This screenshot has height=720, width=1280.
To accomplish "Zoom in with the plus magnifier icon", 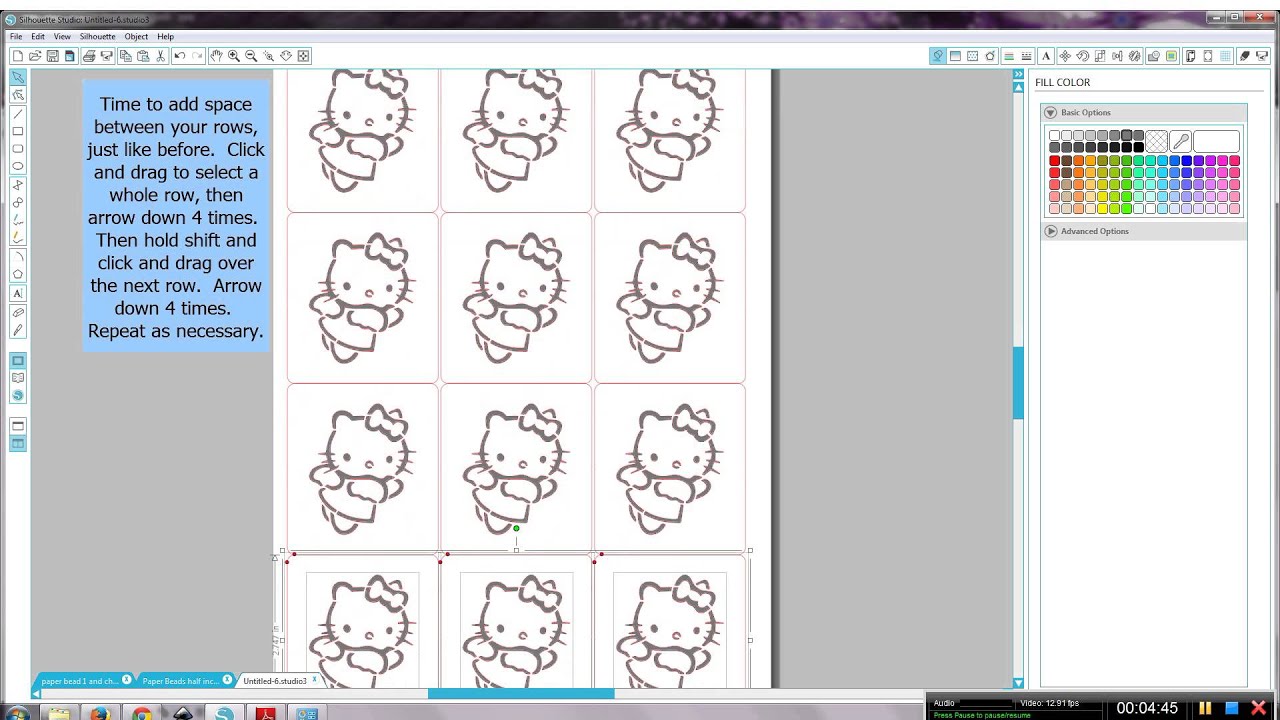I will point(233,56).
